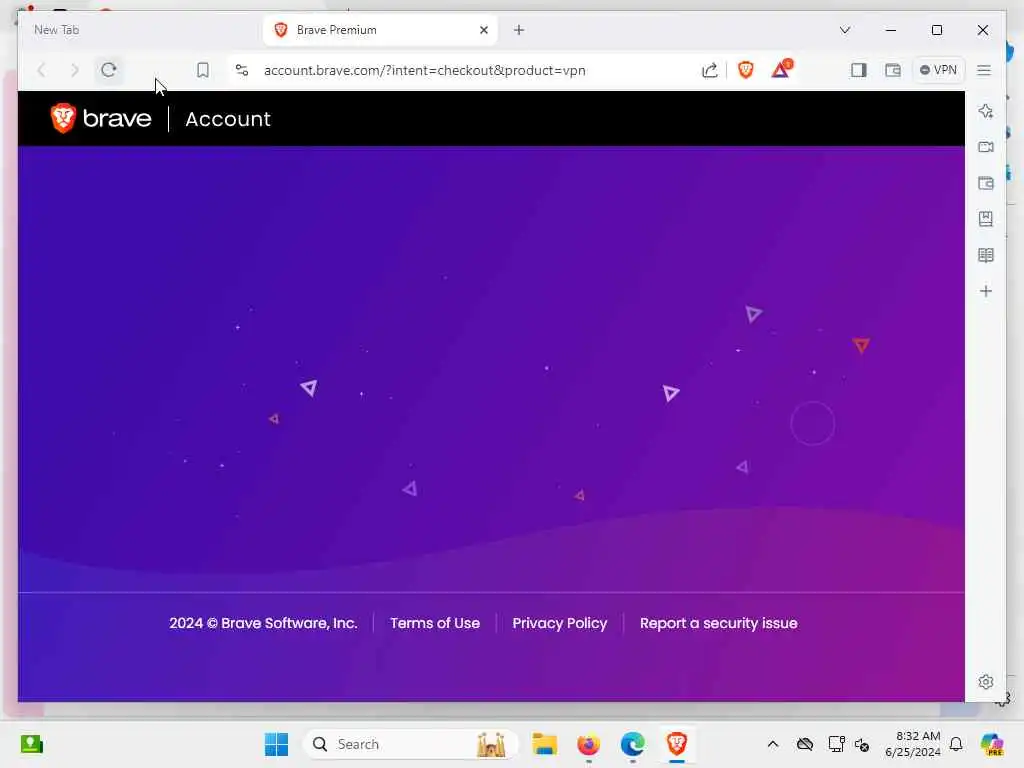Open Firefox from the taskbar

[588, 744]
